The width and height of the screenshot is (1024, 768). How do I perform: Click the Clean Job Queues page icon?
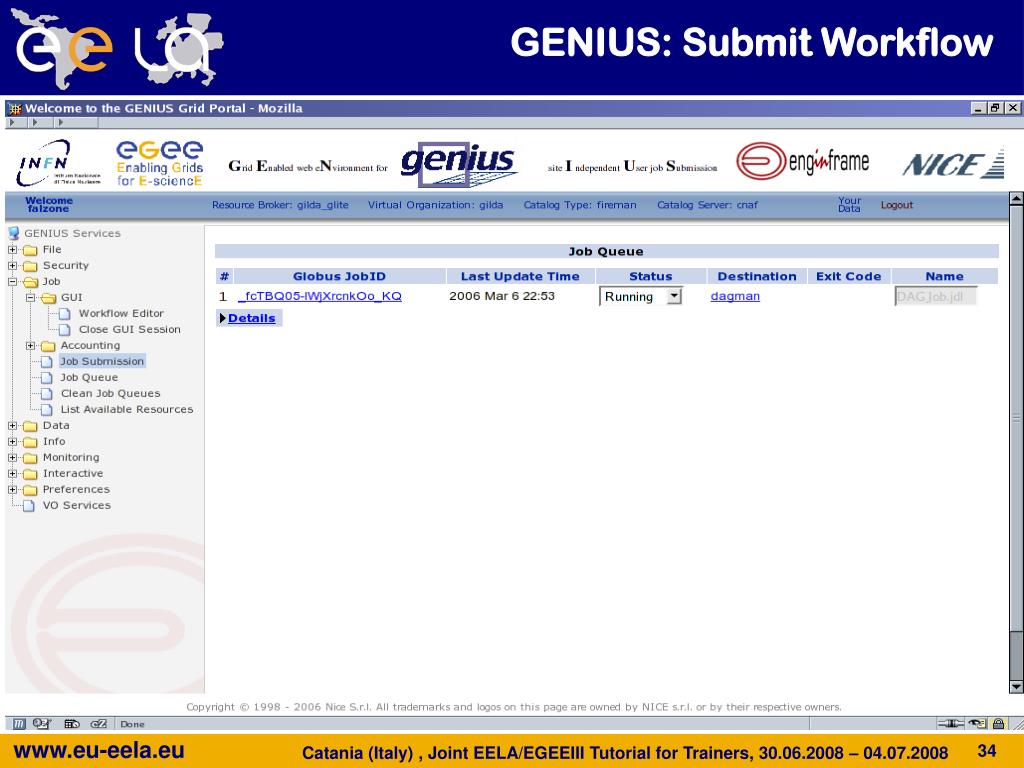(x=46, y=394)
